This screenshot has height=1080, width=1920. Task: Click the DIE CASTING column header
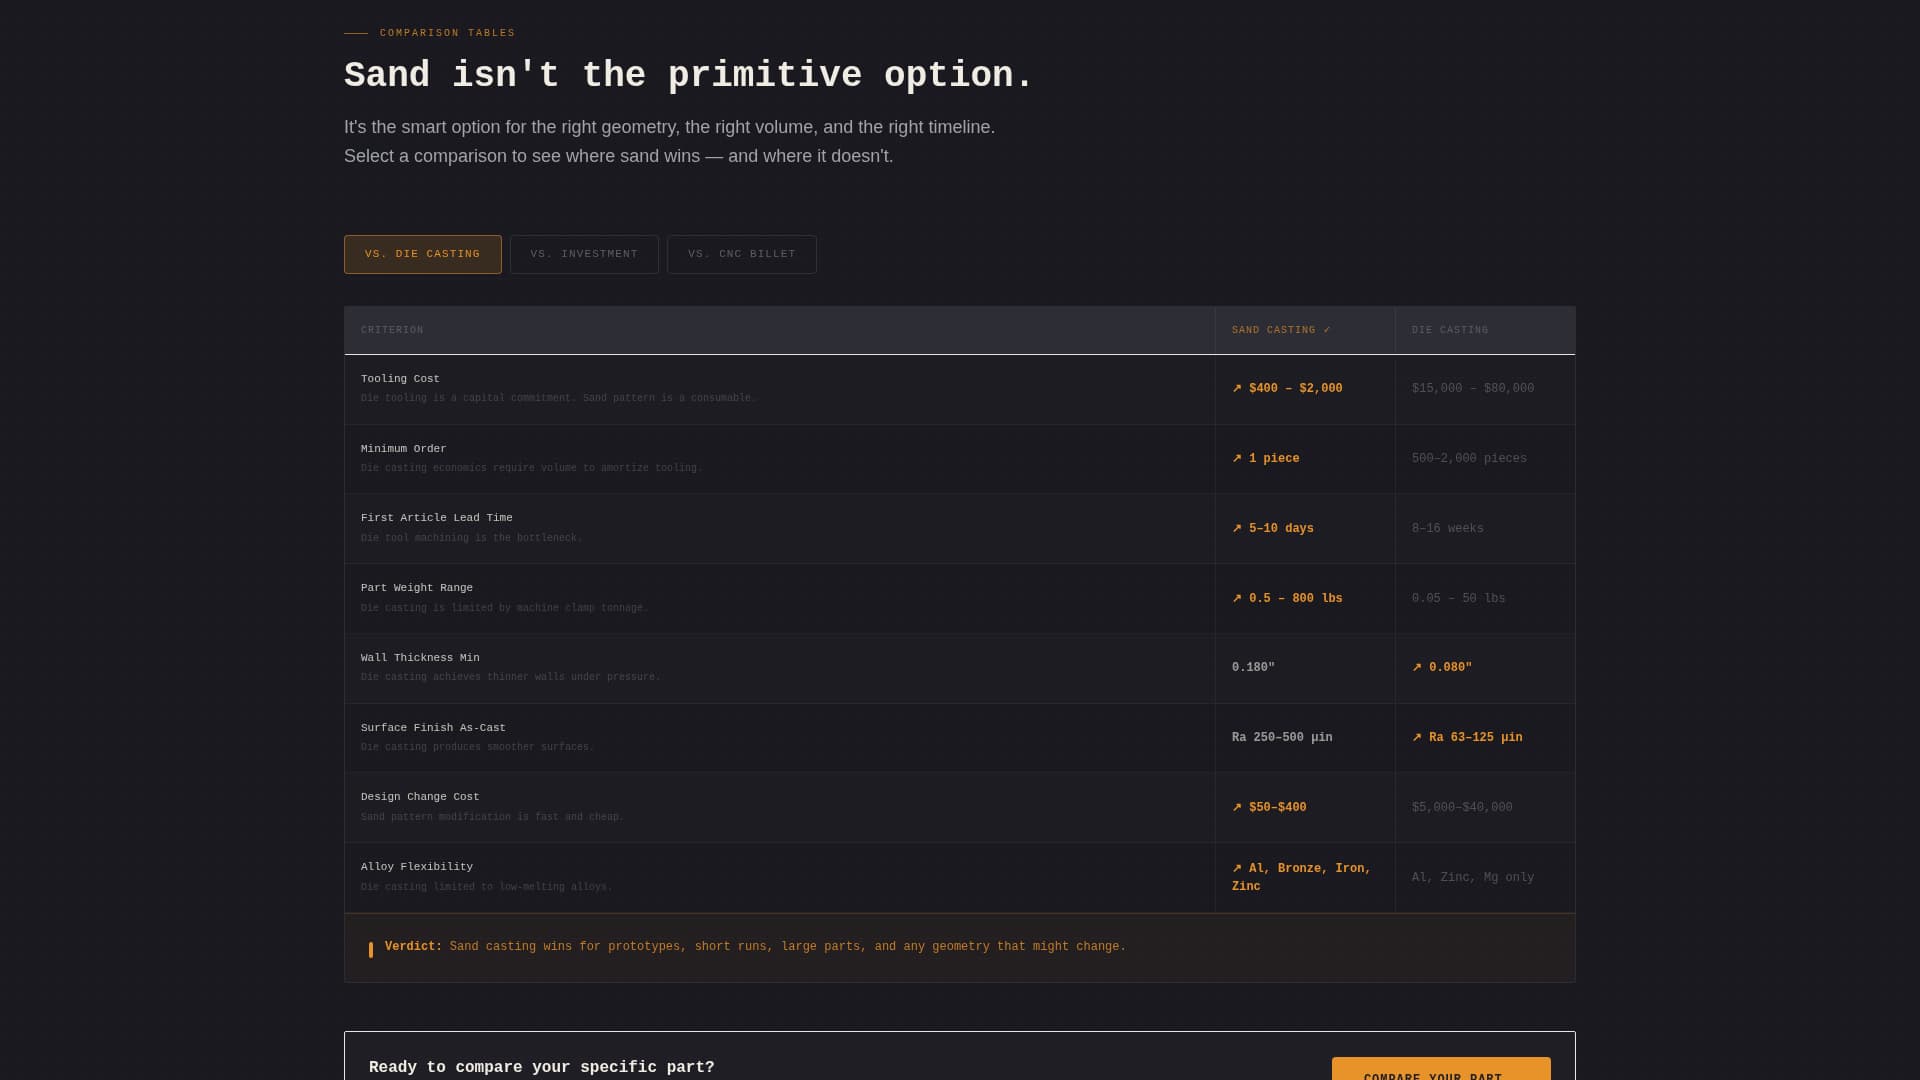coord(1449,330)
